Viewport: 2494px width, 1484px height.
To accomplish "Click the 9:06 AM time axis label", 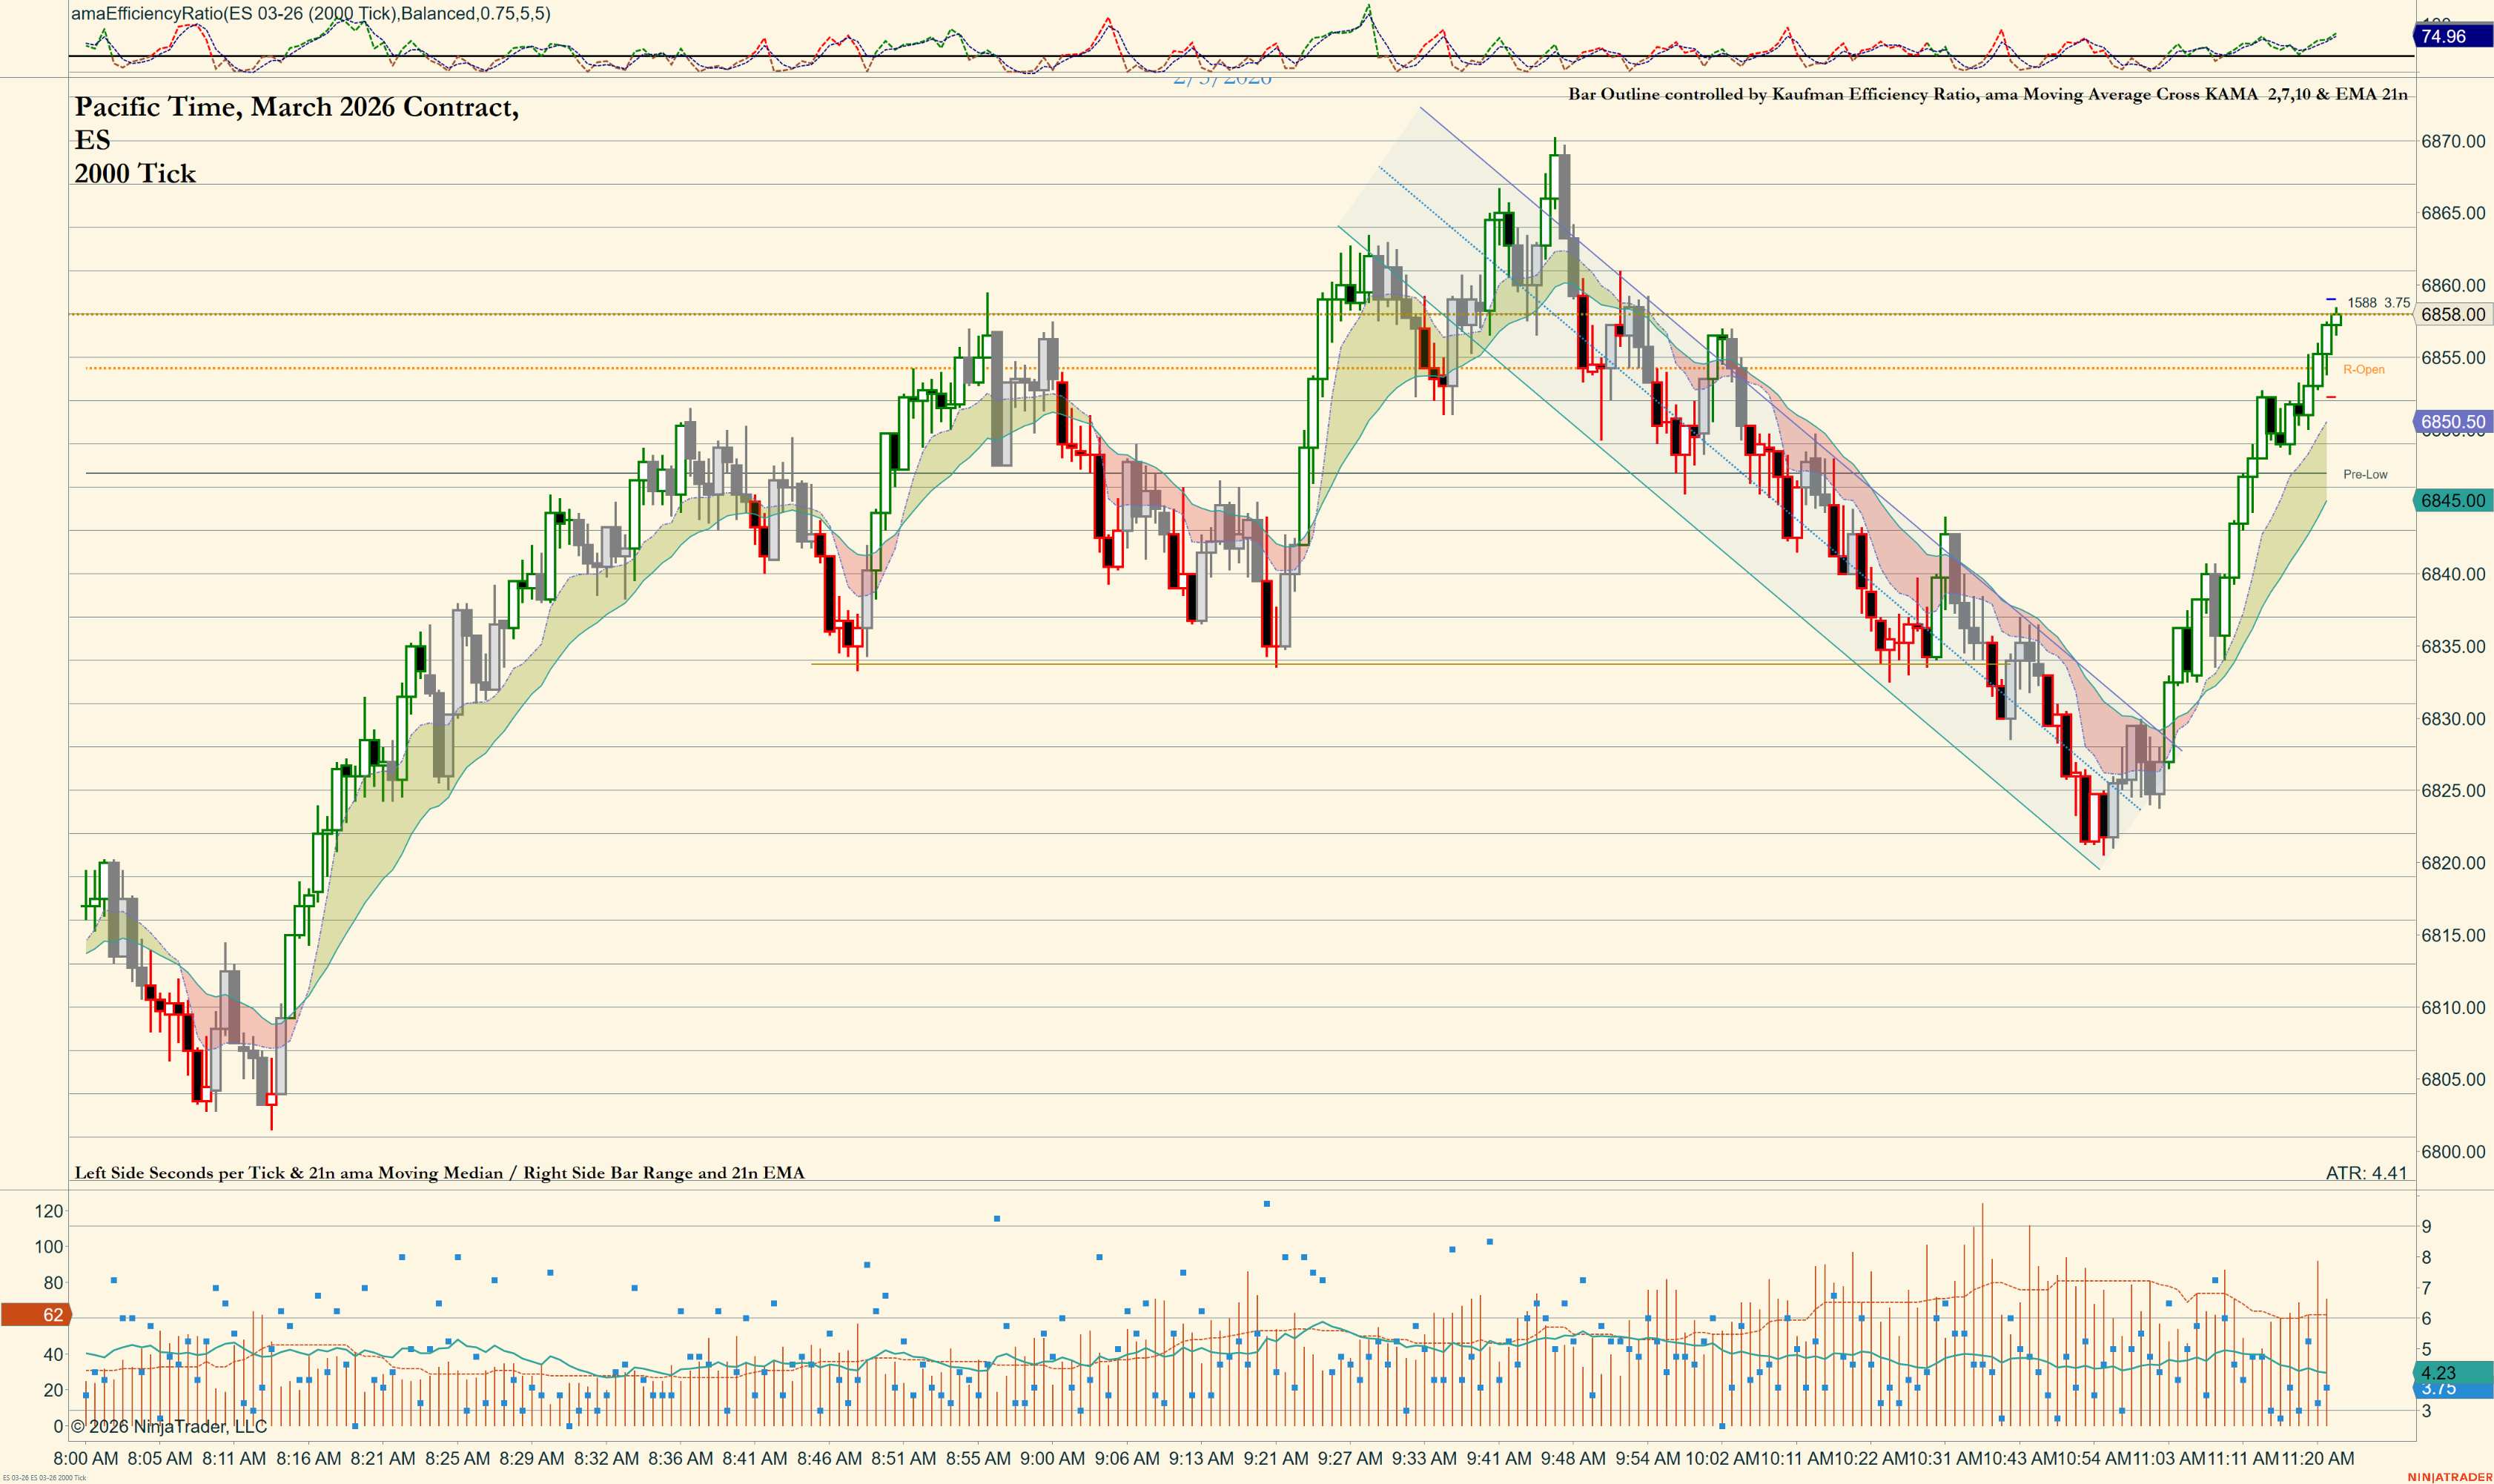I will click(1127, 1458).
